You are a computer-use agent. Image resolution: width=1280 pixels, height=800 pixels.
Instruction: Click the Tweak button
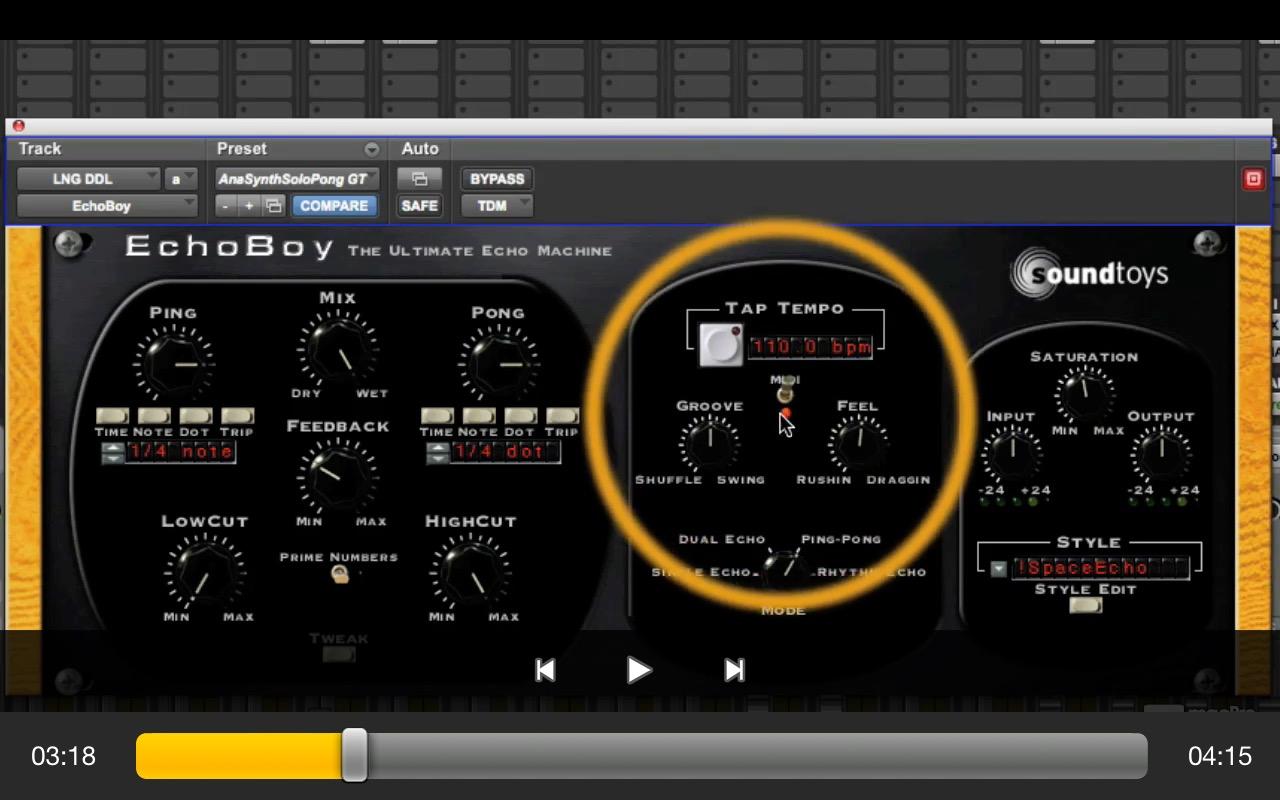tap(339, 655)
